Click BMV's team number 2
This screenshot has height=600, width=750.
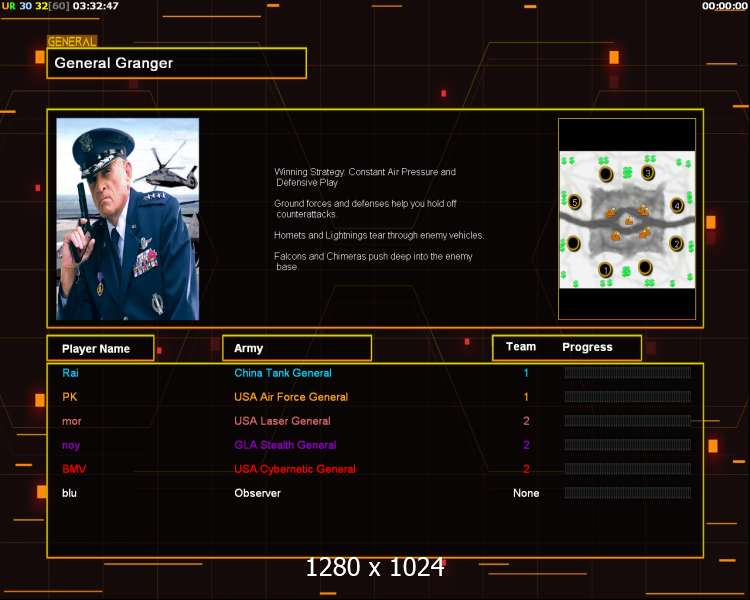pos(526,469)
